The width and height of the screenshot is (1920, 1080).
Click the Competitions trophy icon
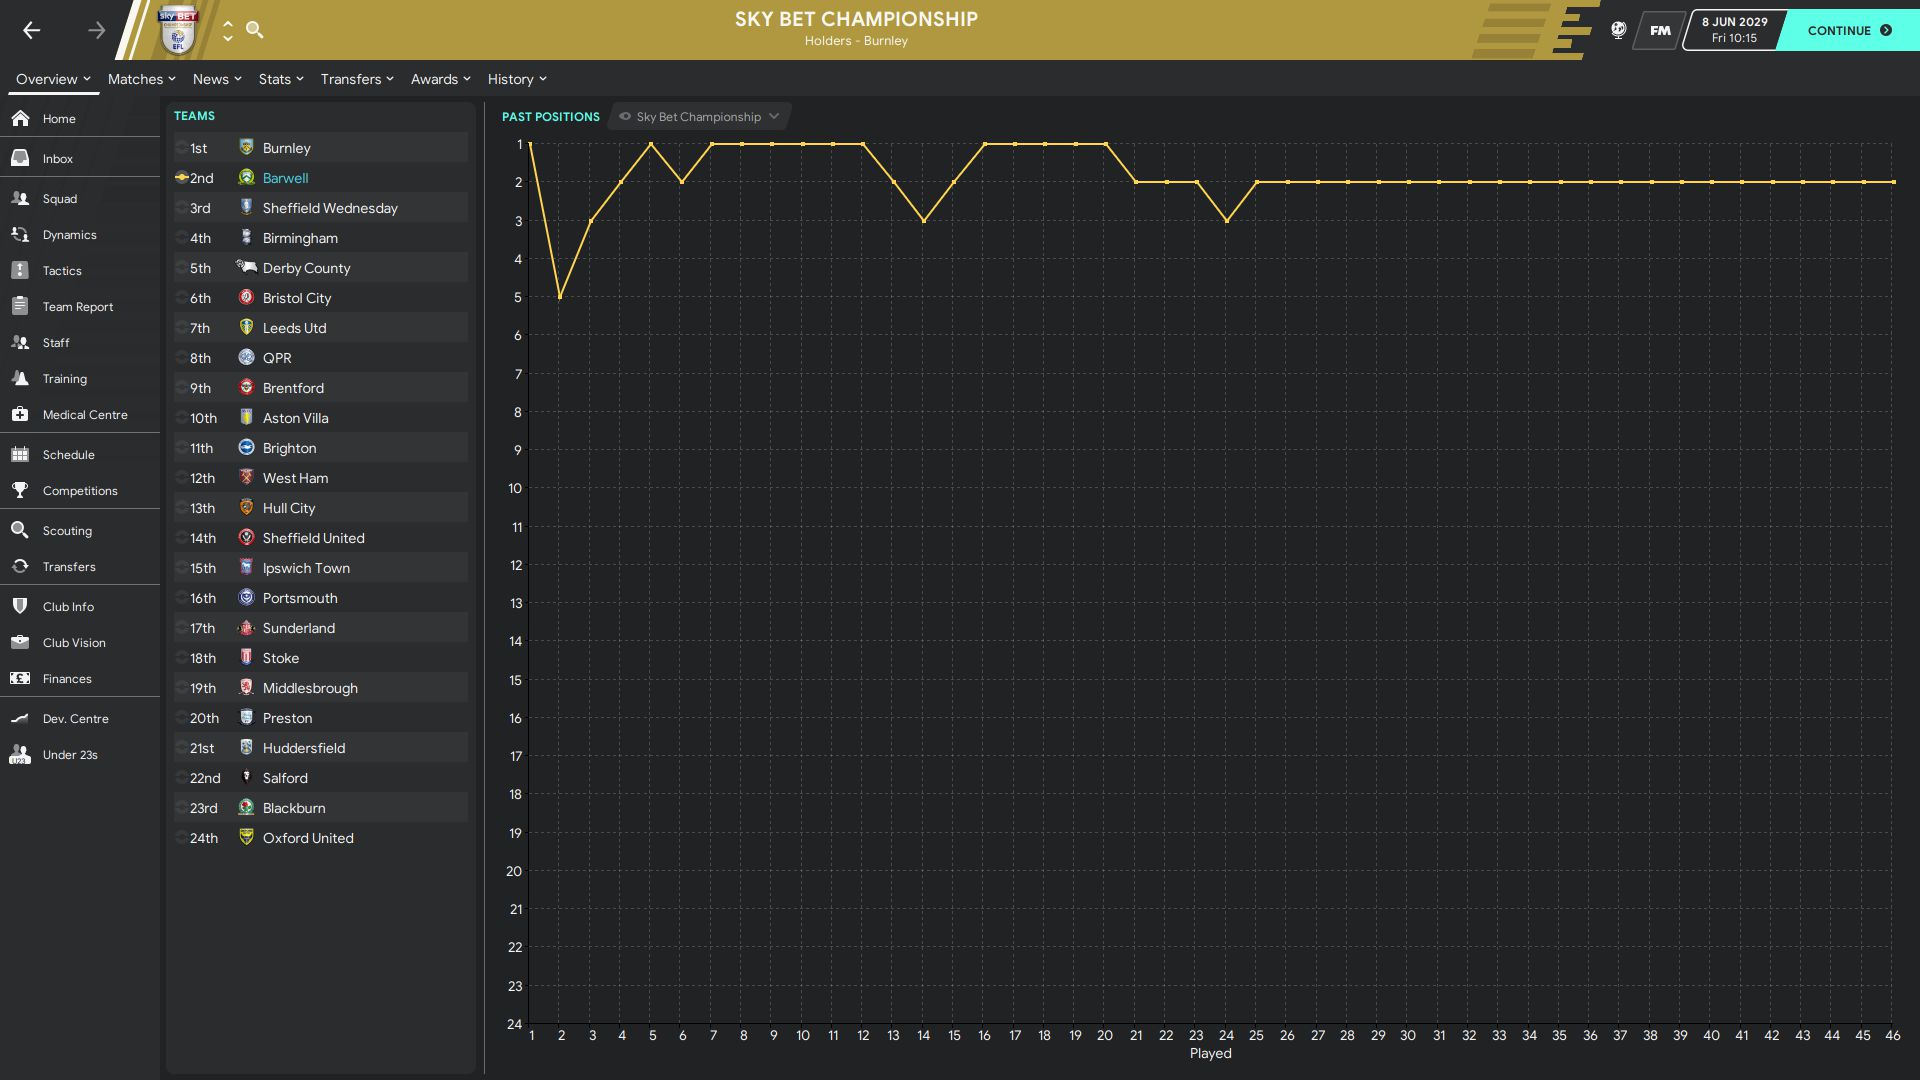tap(20, 490)
